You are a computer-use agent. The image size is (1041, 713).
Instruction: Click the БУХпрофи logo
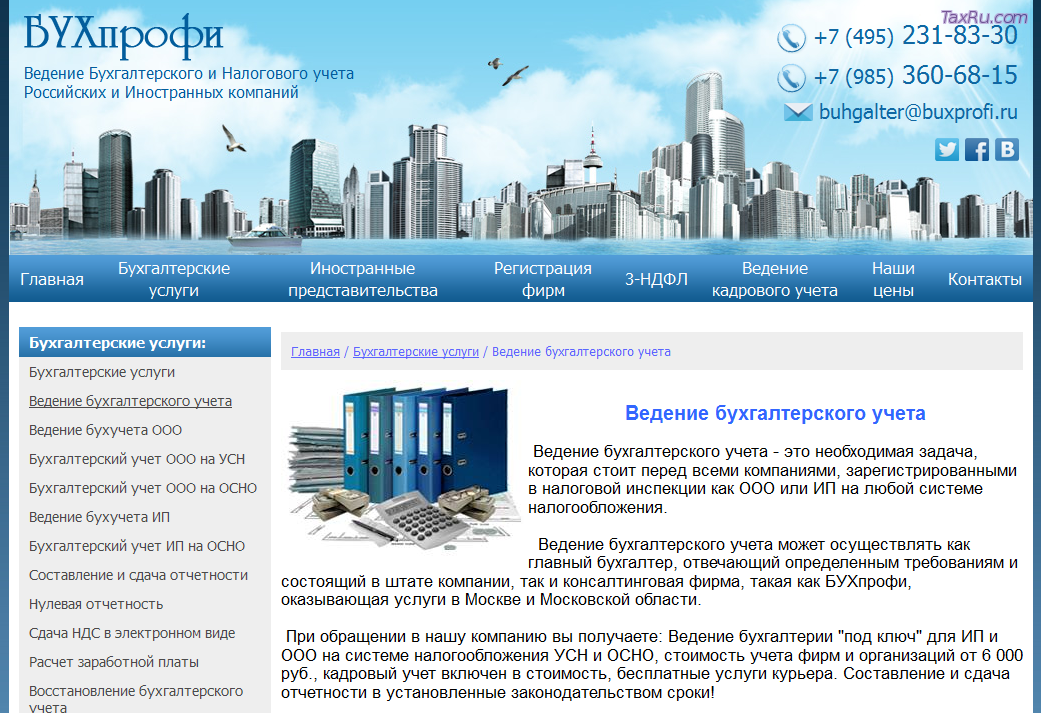pyautogui.click(x=122, y=34)
